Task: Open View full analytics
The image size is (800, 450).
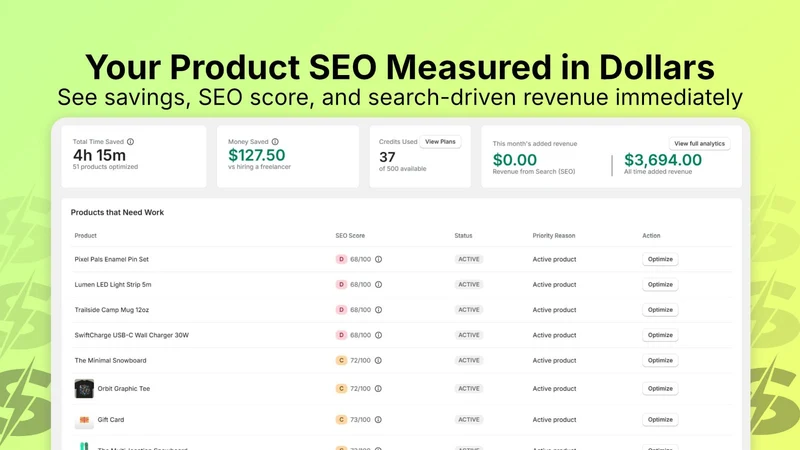Action: (699, 143)
